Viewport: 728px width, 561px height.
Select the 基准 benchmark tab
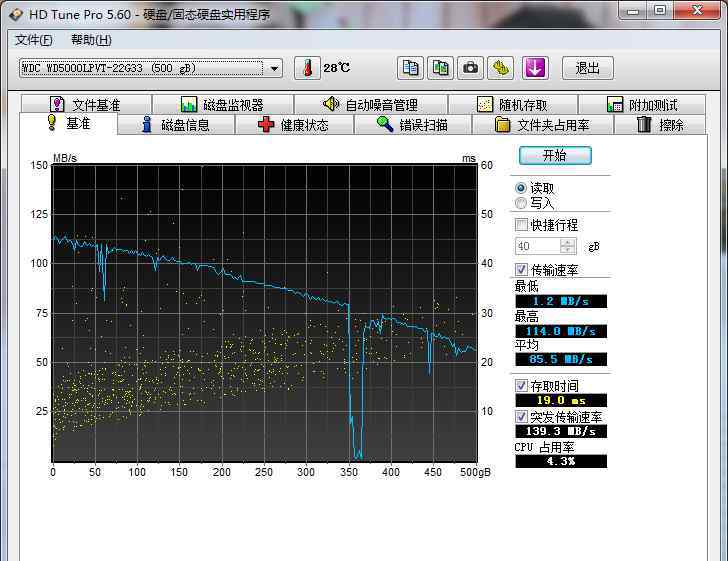coord(68,124)
